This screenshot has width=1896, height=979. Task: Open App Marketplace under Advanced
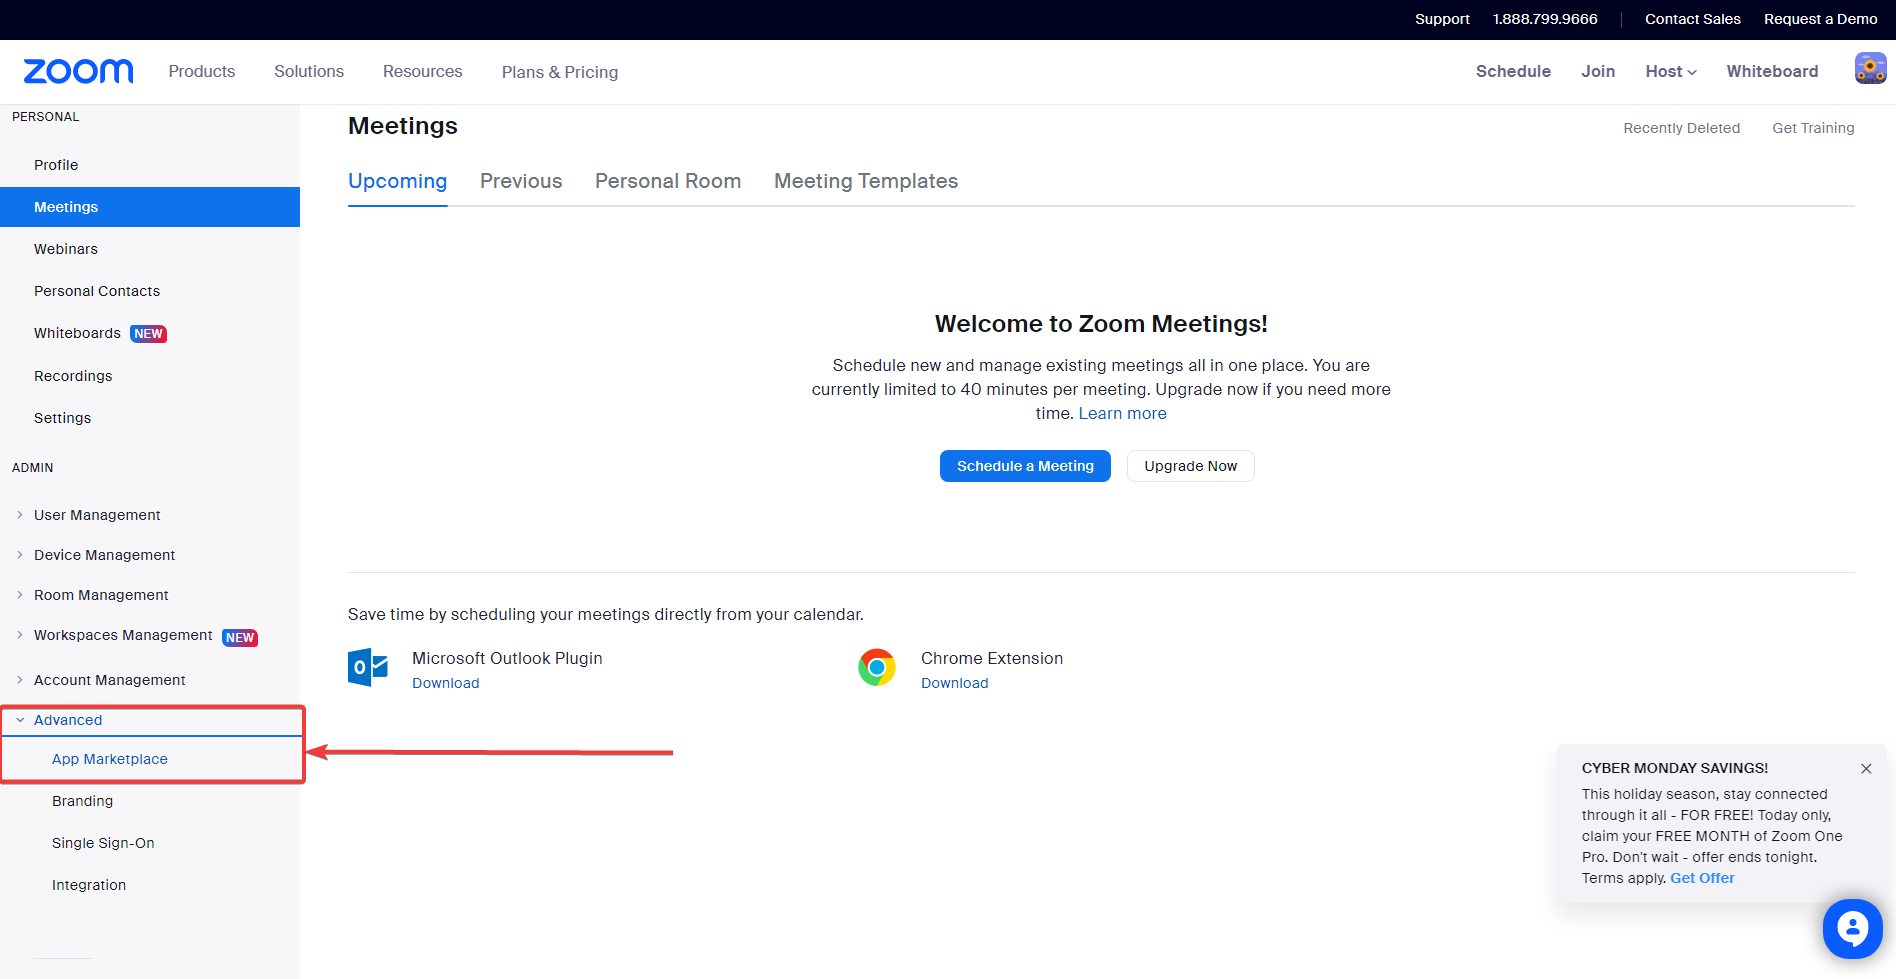click(x=110, y=759)
